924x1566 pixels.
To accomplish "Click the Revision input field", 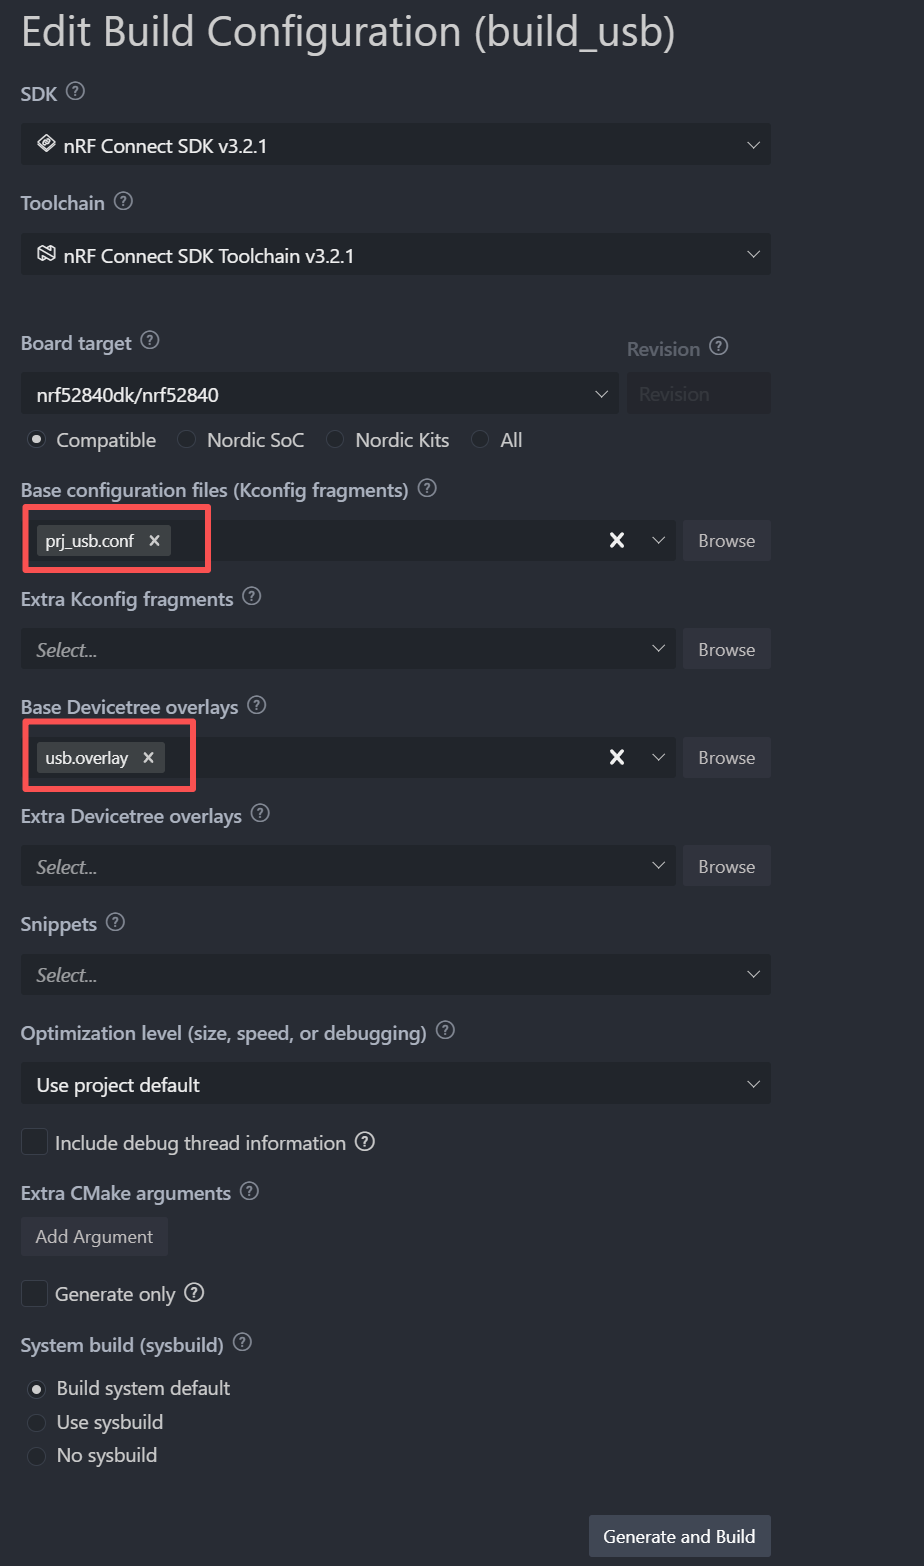I will pyautogui.click(x=698, y=394).
